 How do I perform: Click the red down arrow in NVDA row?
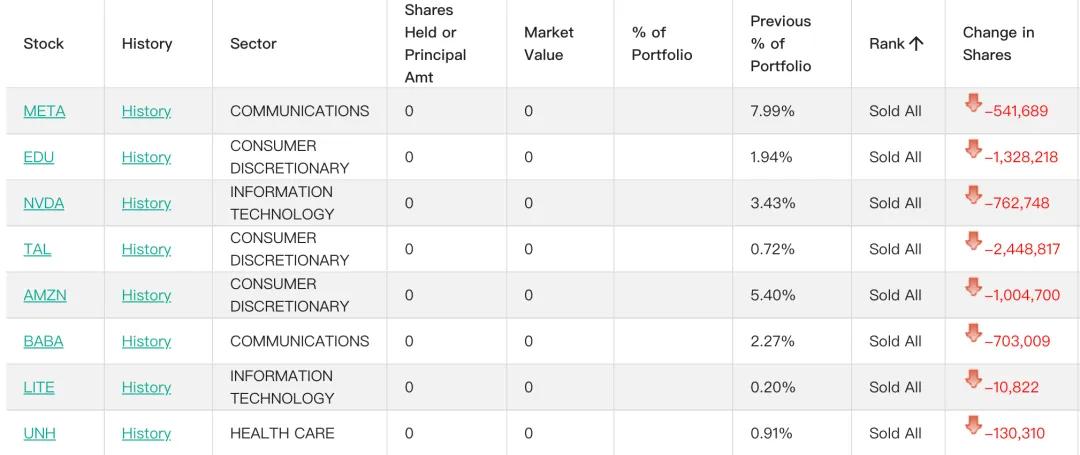click(973, 195)
